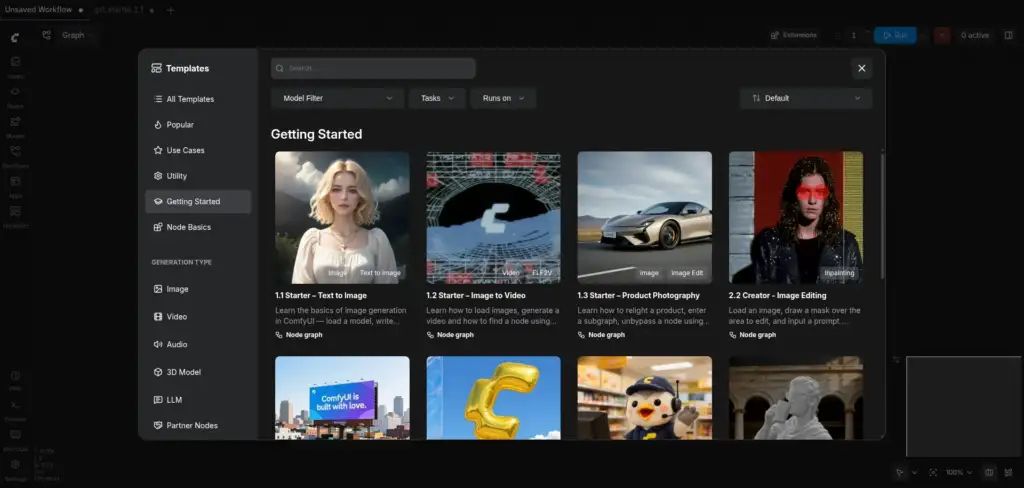
Task: Choose the 3D Model generation type
Action: [x=198, y=372]
